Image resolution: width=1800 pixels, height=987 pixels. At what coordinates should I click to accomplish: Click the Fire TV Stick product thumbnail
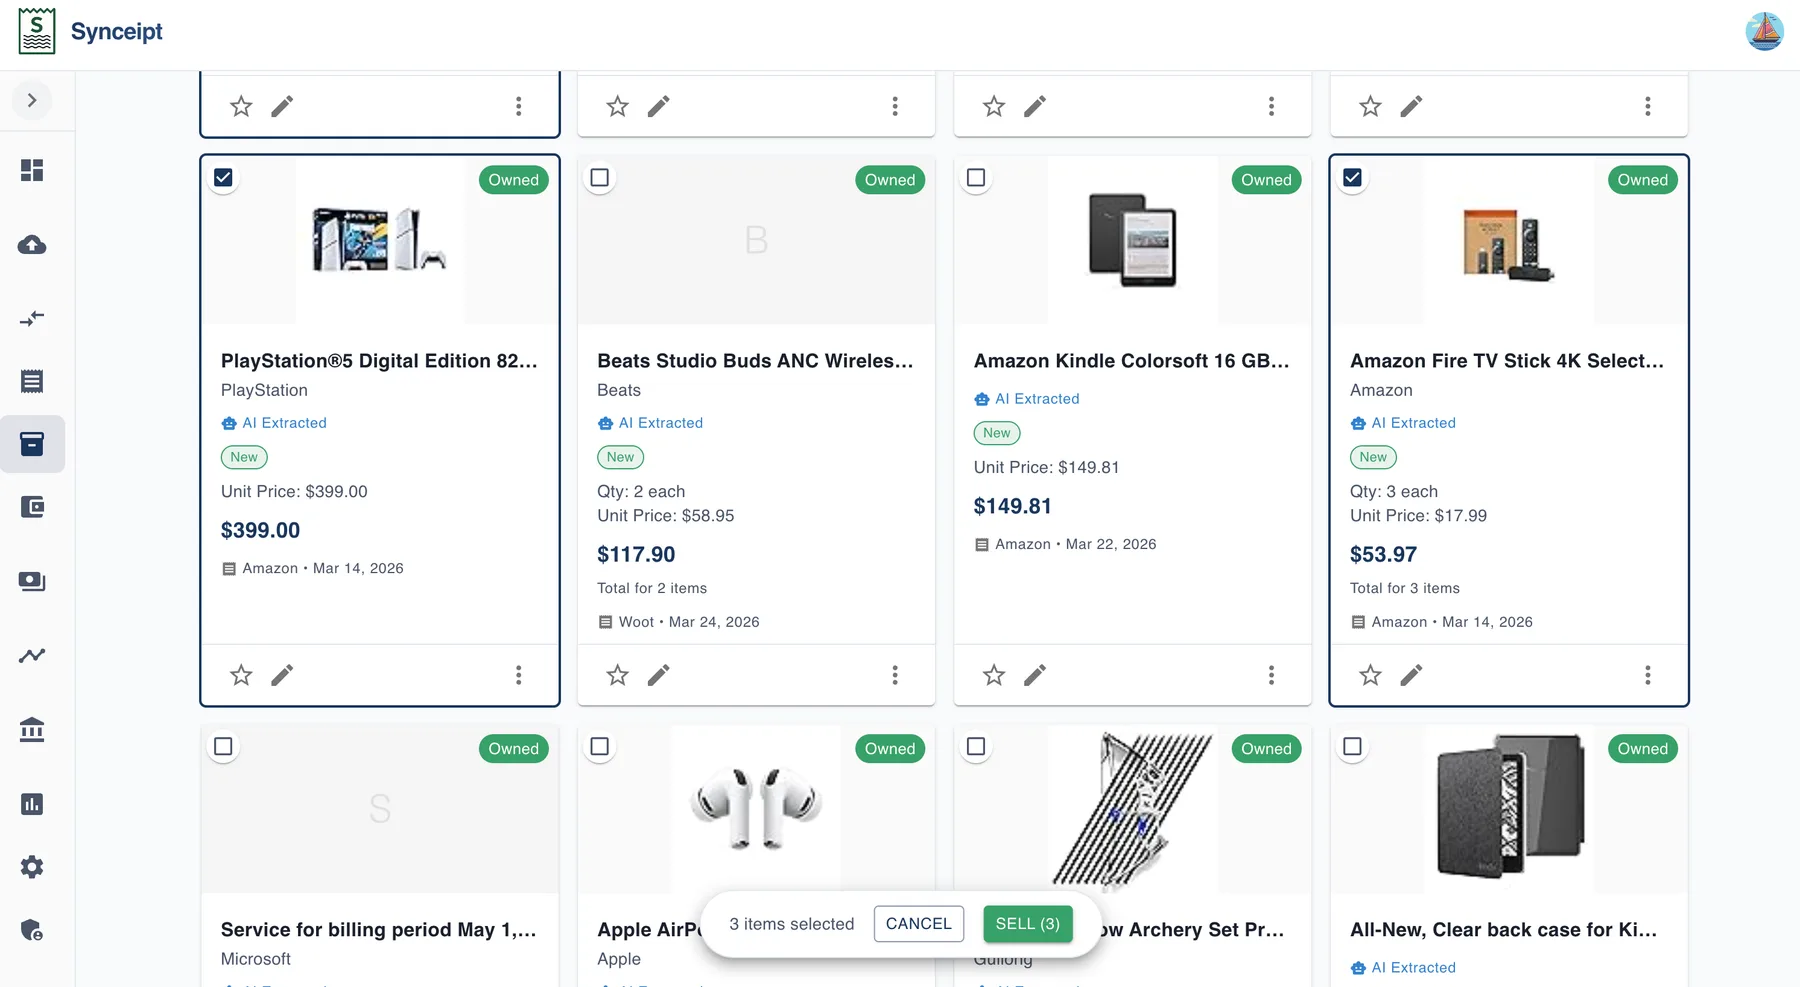[1509, 240]
